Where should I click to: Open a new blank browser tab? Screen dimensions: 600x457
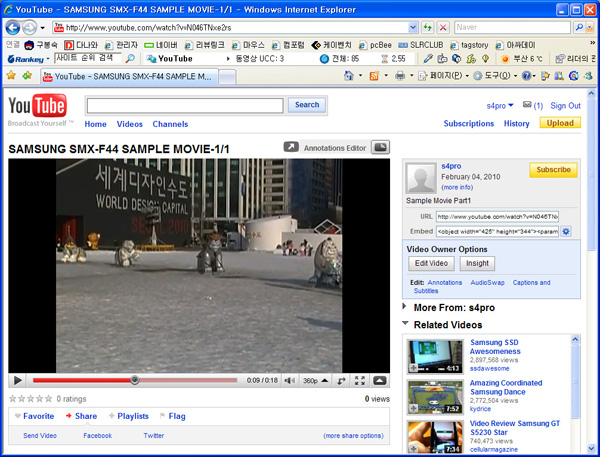point(227,77)
